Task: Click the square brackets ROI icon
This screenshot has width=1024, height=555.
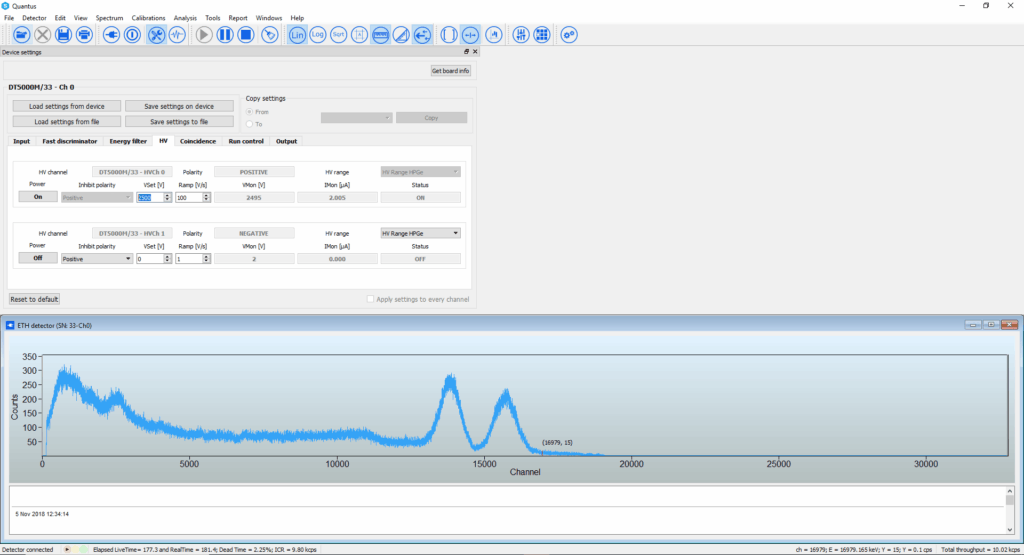Action: 449,35
